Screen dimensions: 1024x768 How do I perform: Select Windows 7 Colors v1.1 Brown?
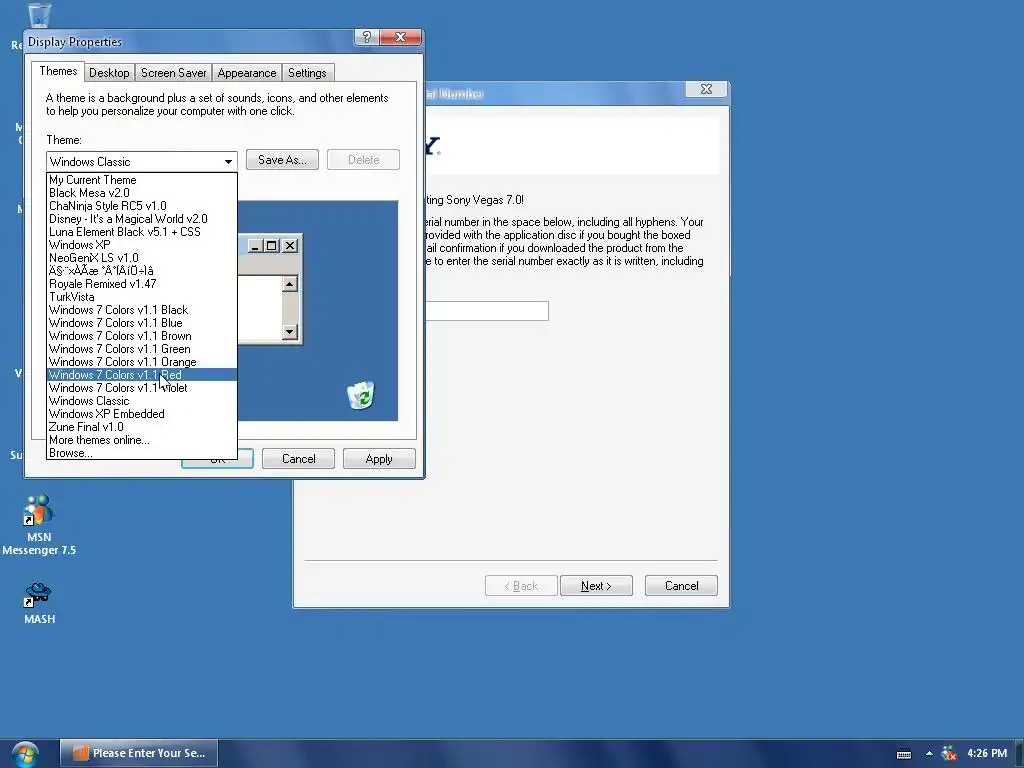142,336
